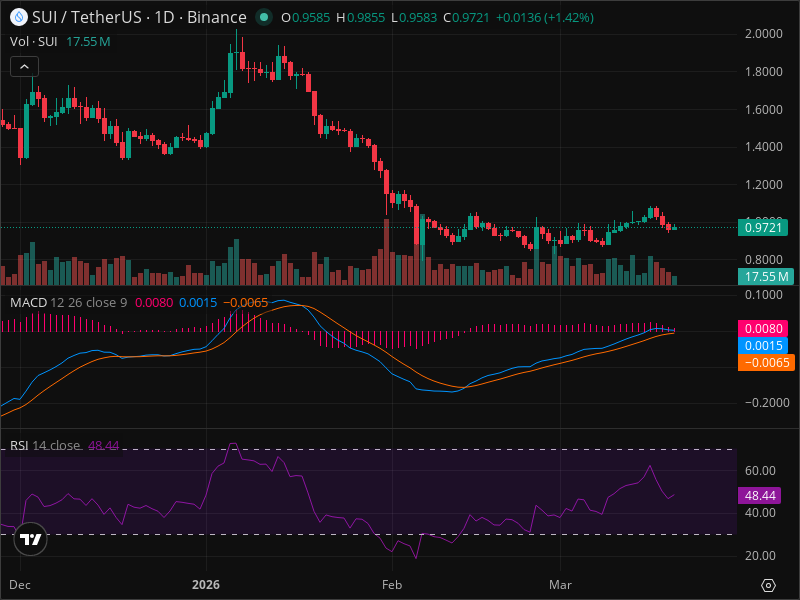Click the 20.00 RSI axis label

760,556
